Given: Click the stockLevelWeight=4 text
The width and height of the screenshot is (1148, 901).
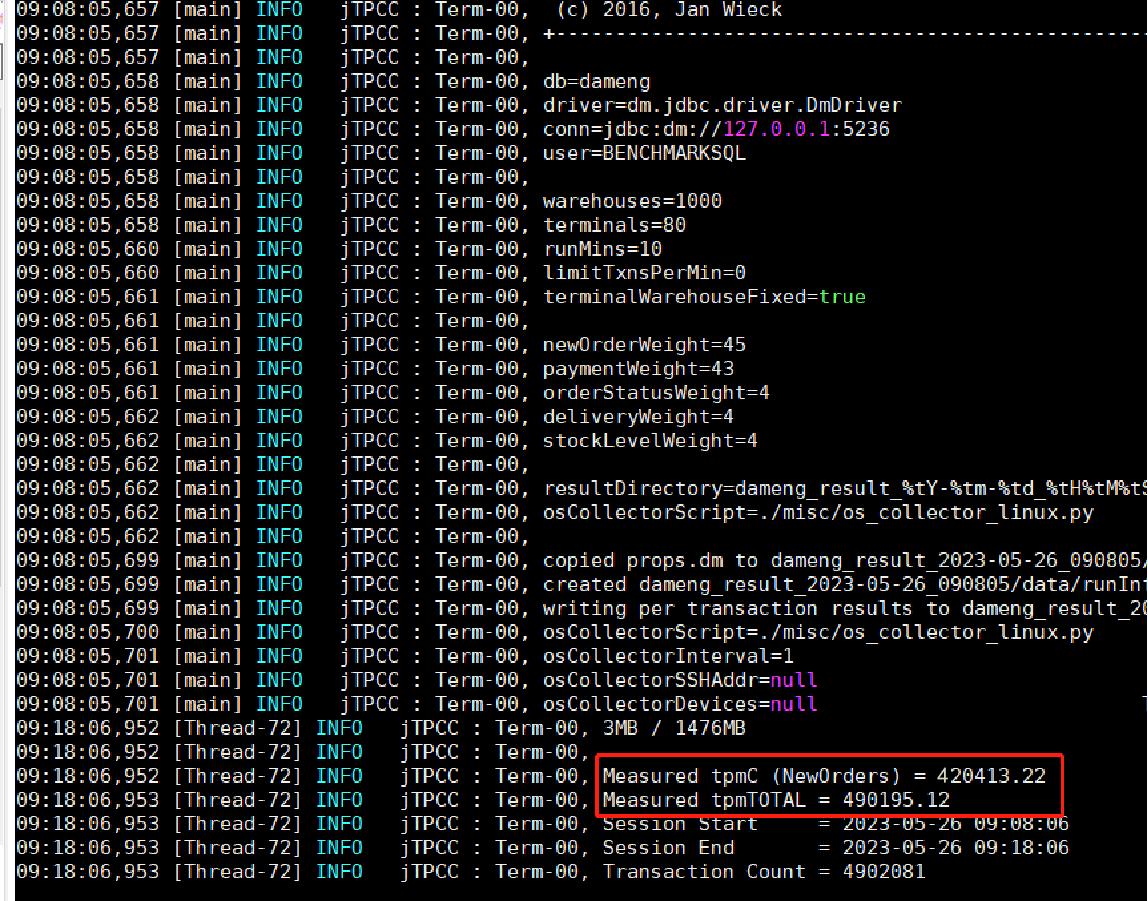Looking at the screenshot, I should click(650, 441).
